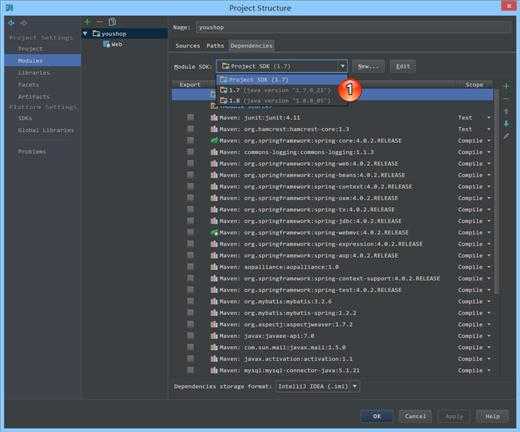This screenshot has width=520, height=432.
Task: Click the hamcrest-core library icon
Action: (x=214, y=129)
